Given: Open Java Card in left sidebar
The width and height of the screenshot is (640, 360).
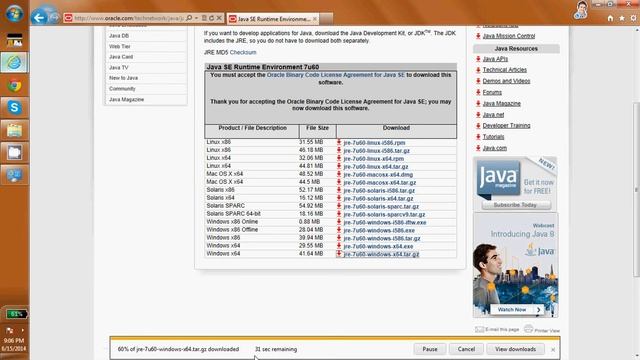Looking at the screenshot, I should coord(121,57).
